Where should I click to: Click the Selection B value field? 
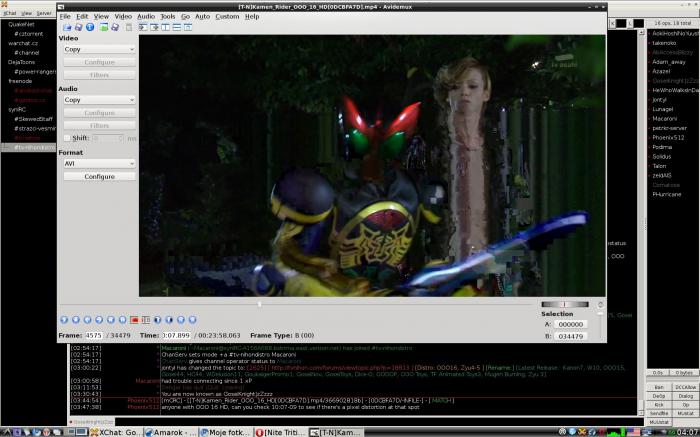point(571,336)
